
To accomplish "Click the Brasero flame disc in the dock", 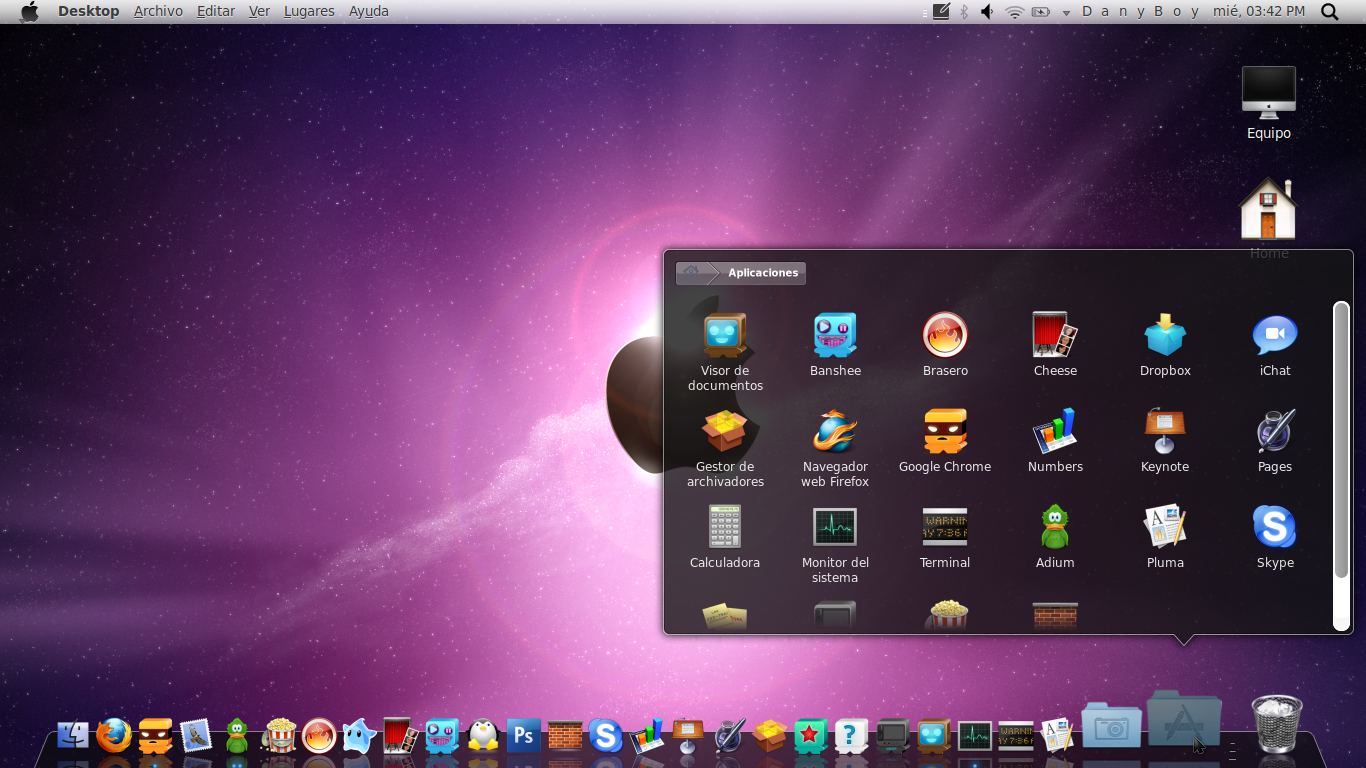I will tap(319, 736).
